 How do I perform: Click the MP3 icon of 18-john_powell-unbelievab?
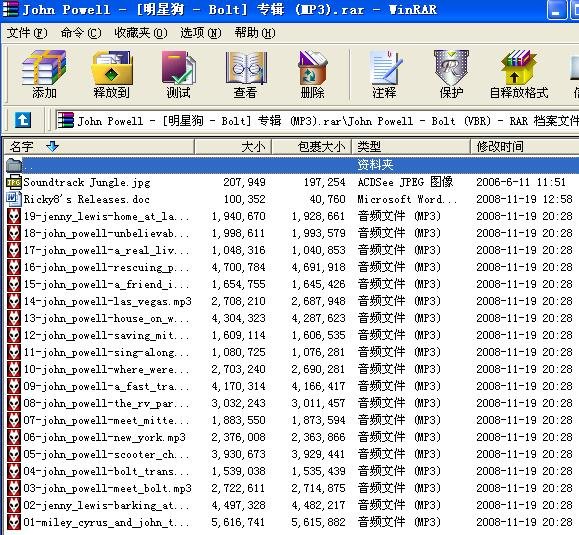[x=14, y=233]
